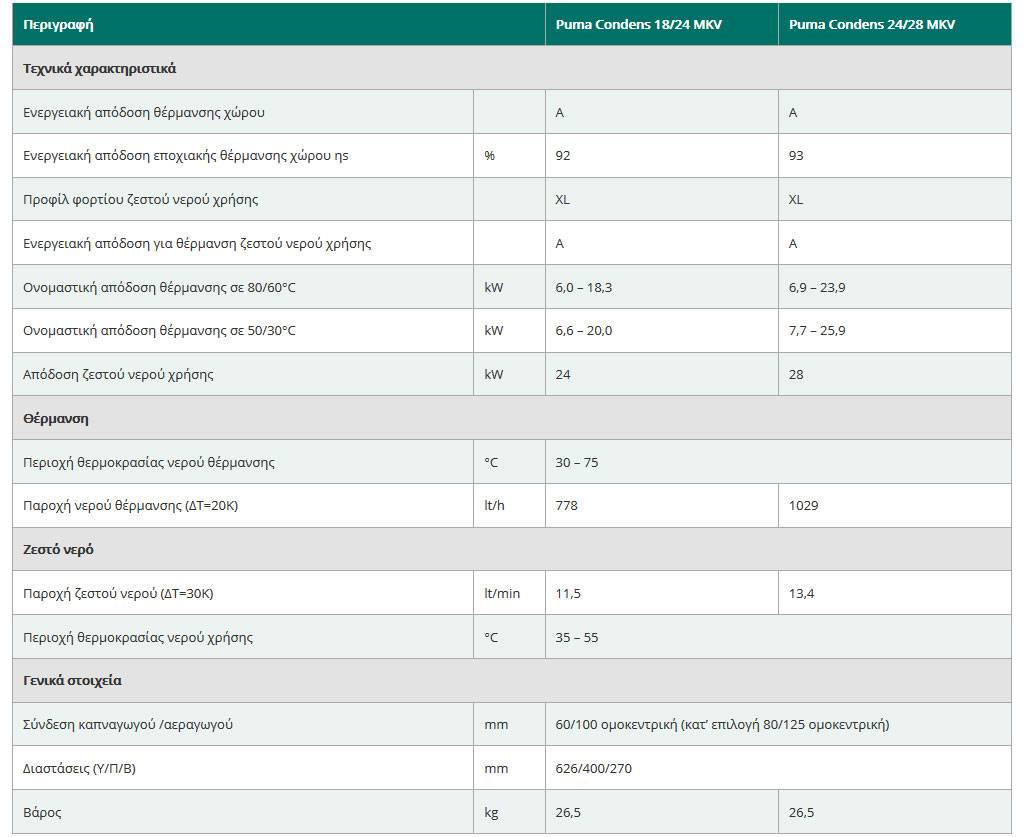Screen dimensions: 1024x837
Task: Click the dimensions value 626/400/270
Action: point(593,768)
